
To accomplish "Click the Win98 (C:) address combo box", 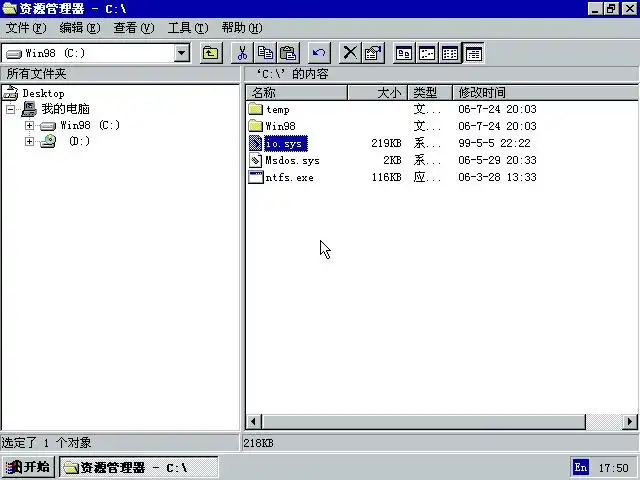I will click(x=96, y=53).
